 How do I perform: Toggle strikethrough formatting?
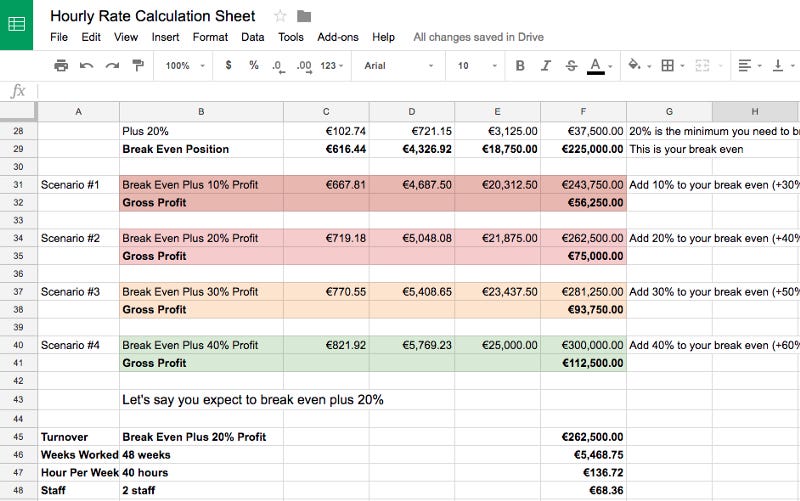(571, 65)
